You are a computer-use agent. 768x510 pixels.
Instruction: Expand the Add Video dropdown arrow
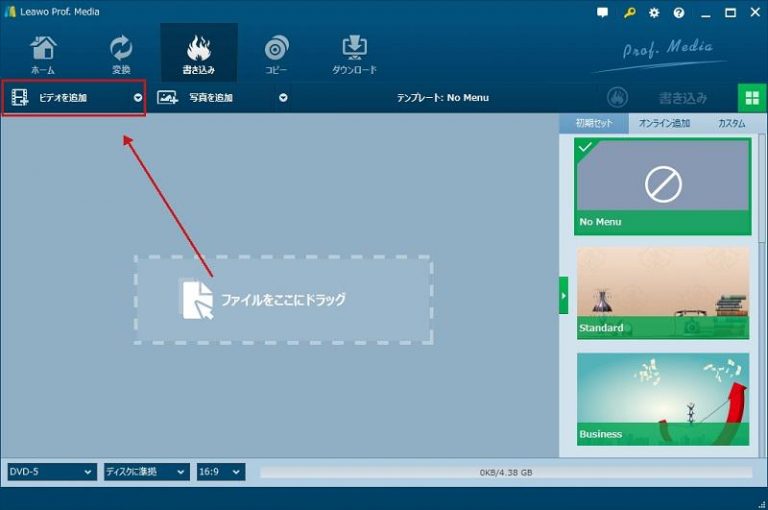pyautogui.click(x=138, y=97)
